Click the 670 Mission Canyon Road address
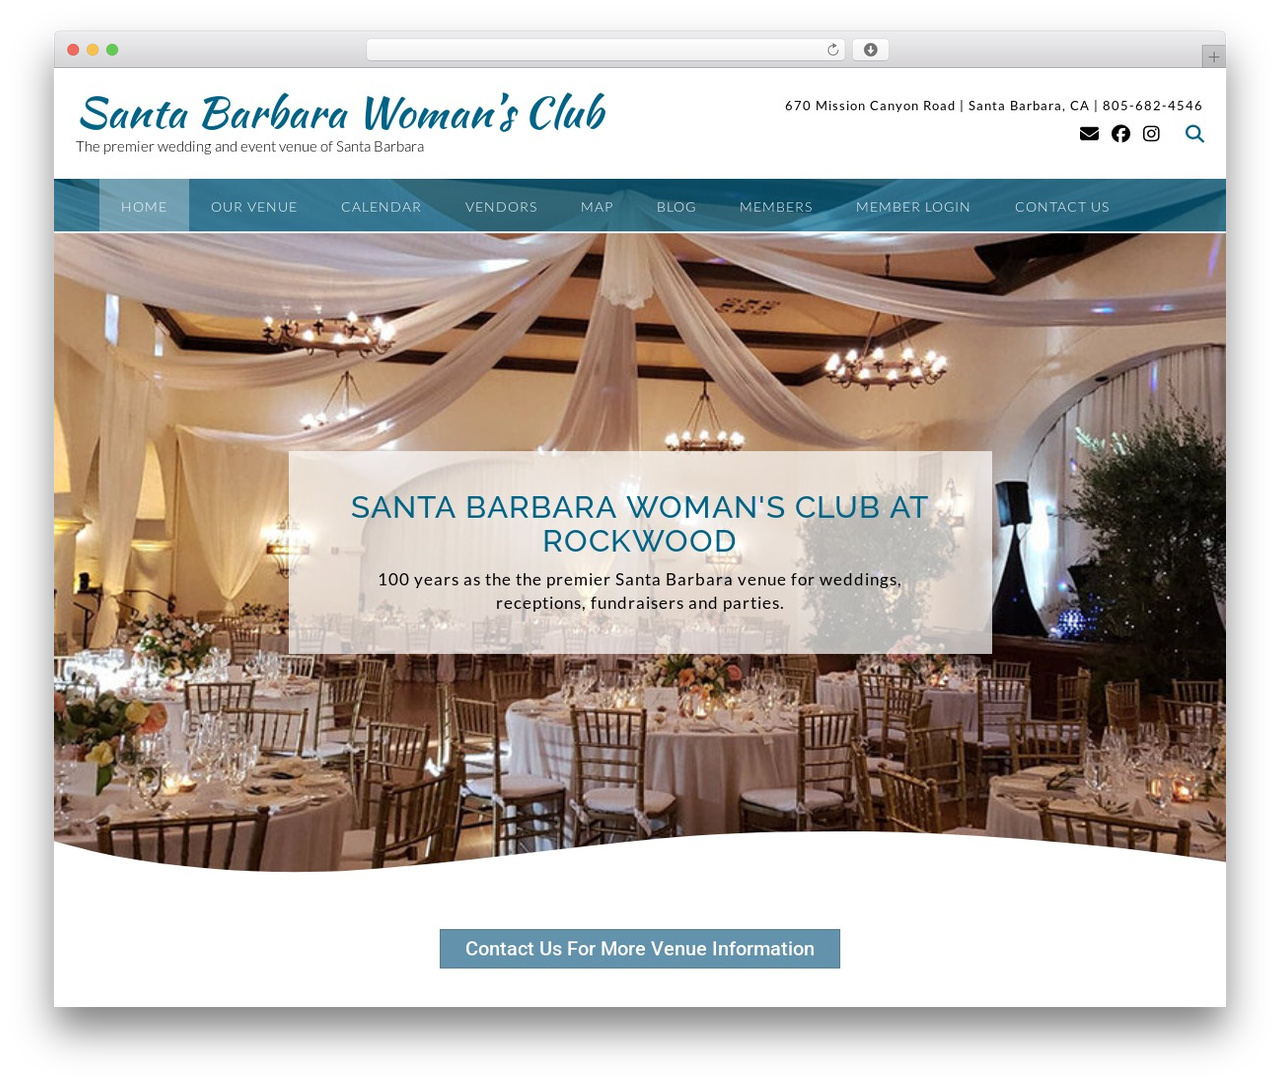This screenshot has height=1084, width=1280. coord(870,106)
